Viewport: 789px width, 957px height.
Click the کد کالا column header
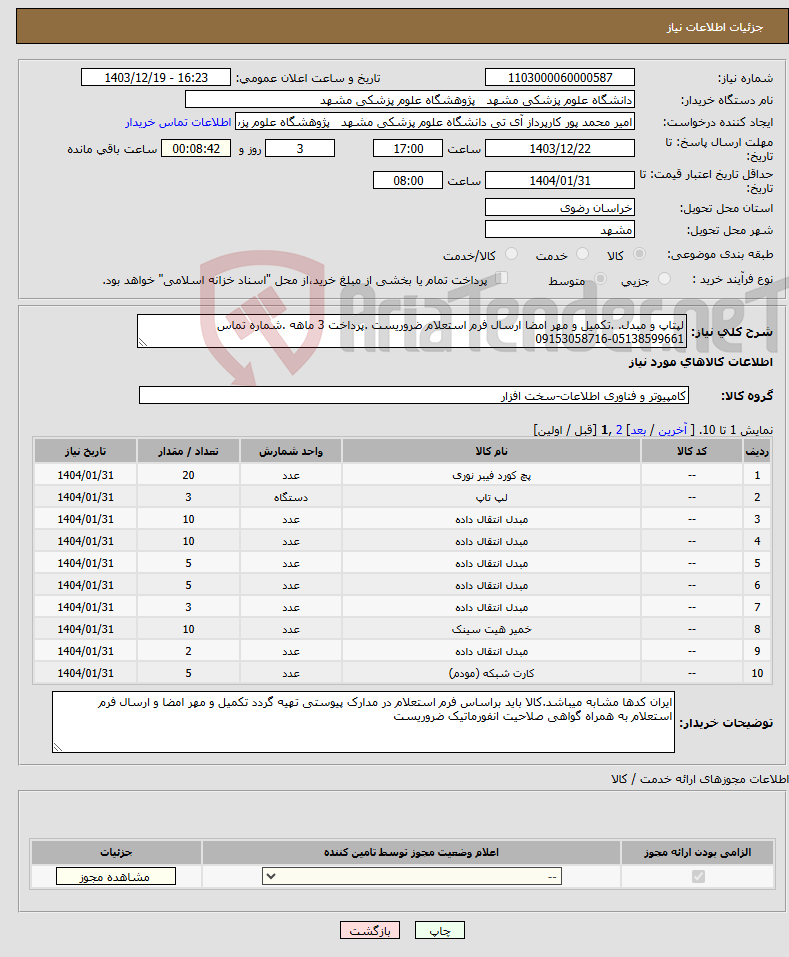pos(692,451)
